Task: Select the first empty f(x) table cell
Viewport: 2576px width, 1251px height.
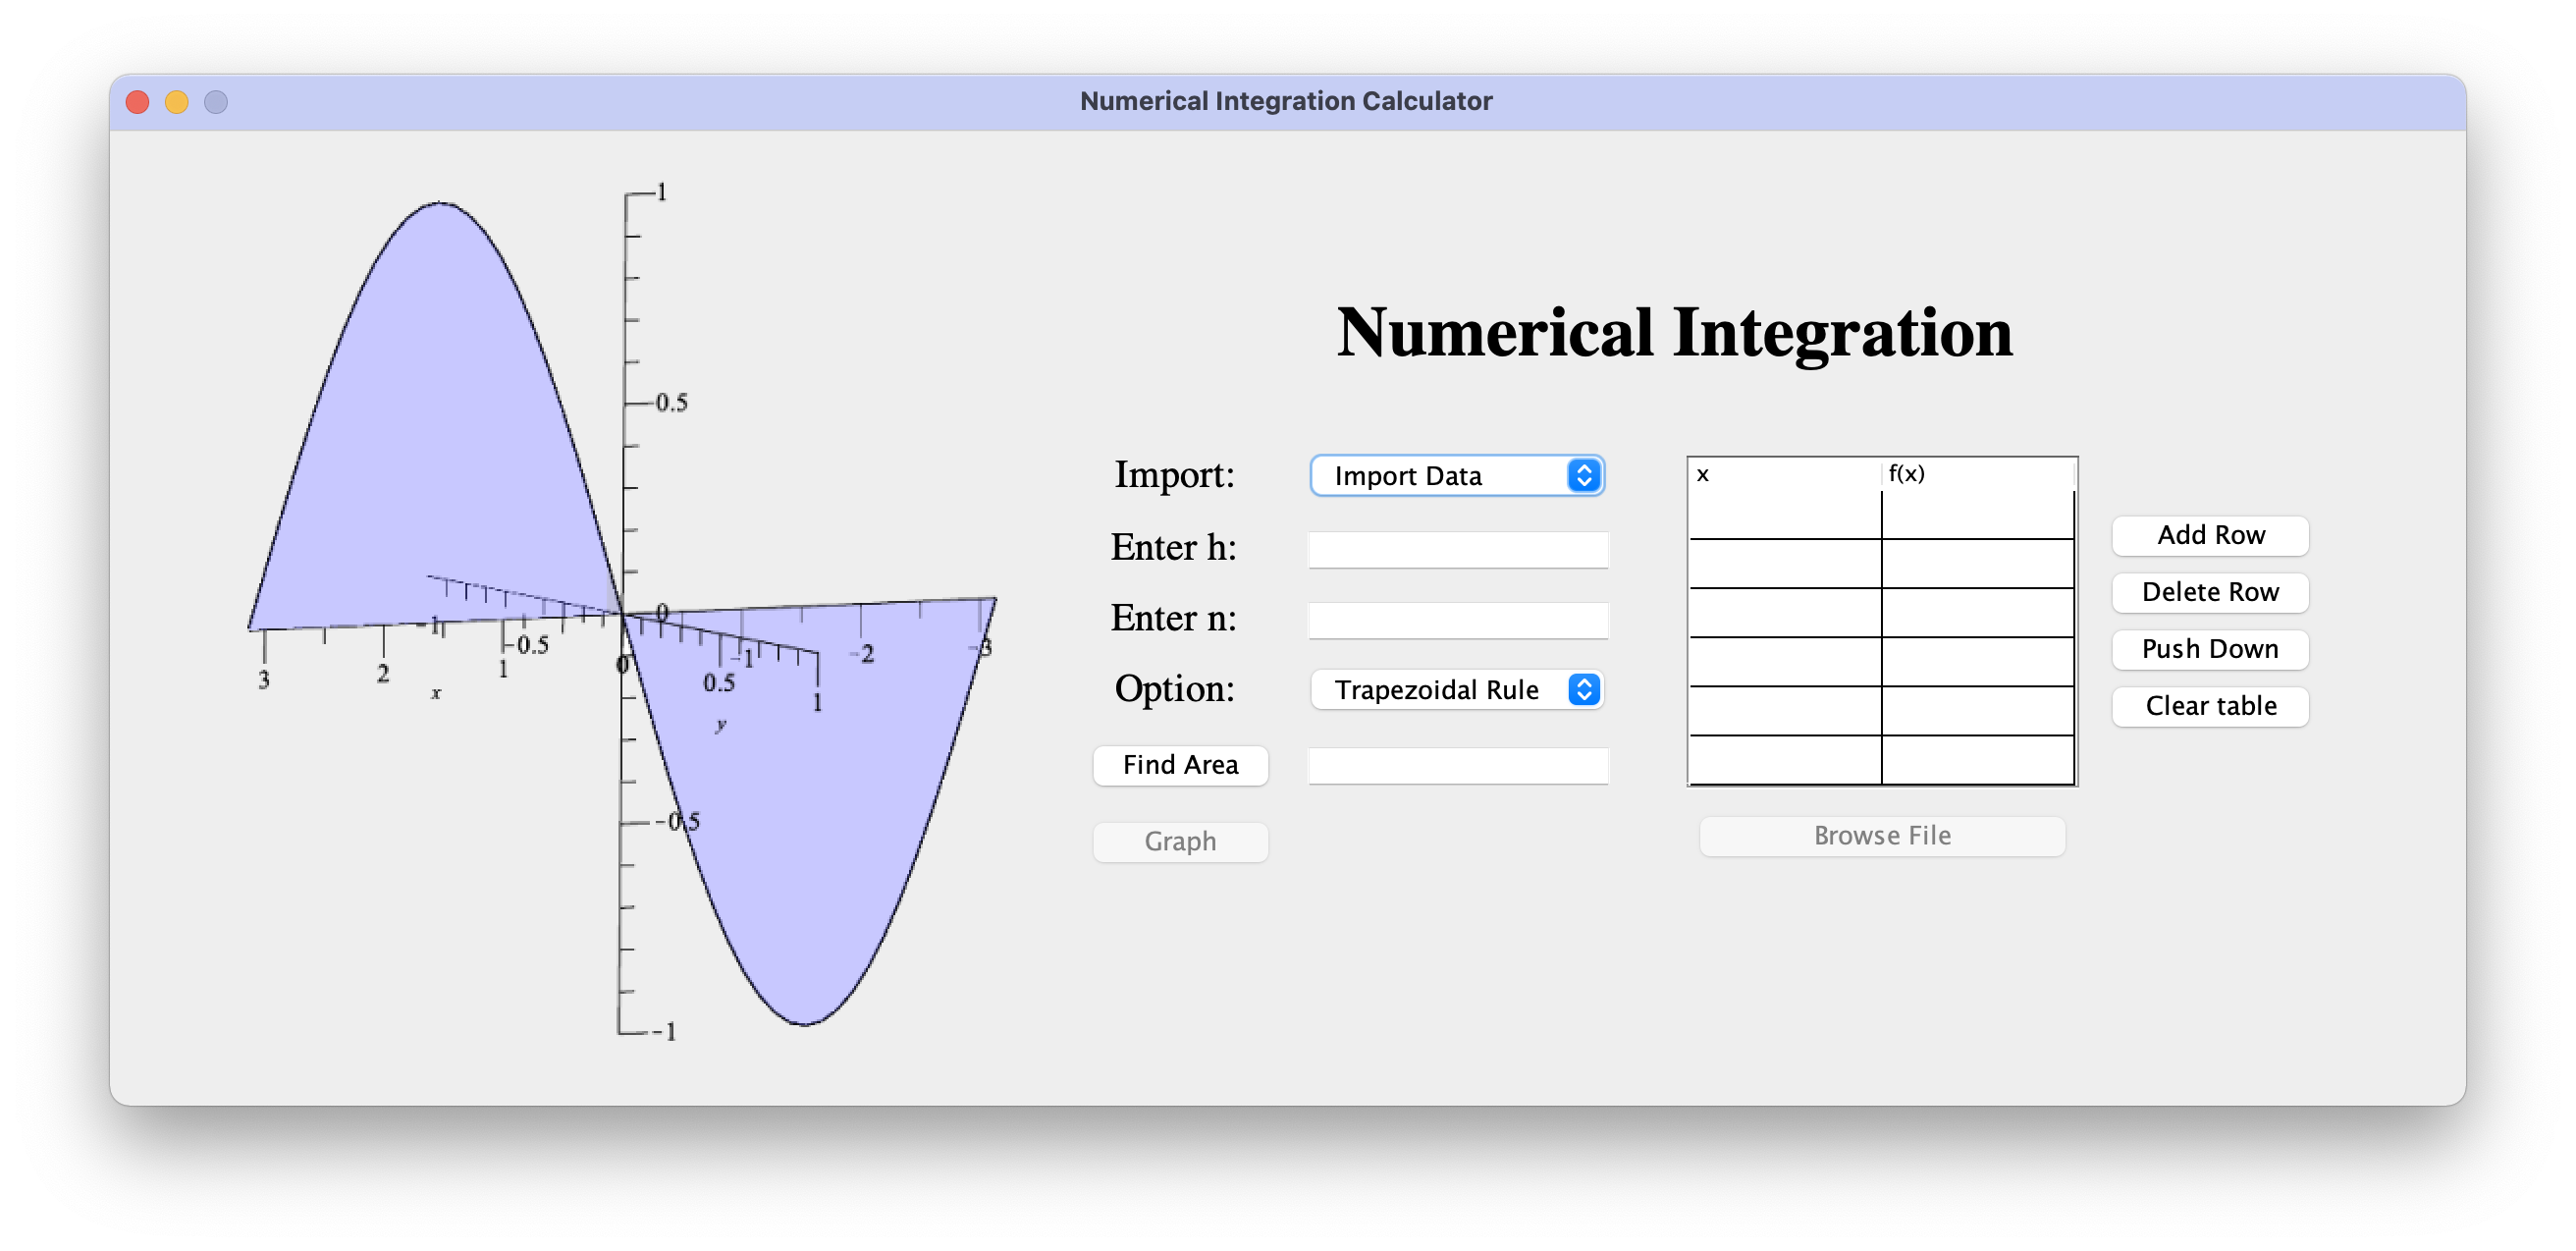Action: click(x=1977, y=515)
